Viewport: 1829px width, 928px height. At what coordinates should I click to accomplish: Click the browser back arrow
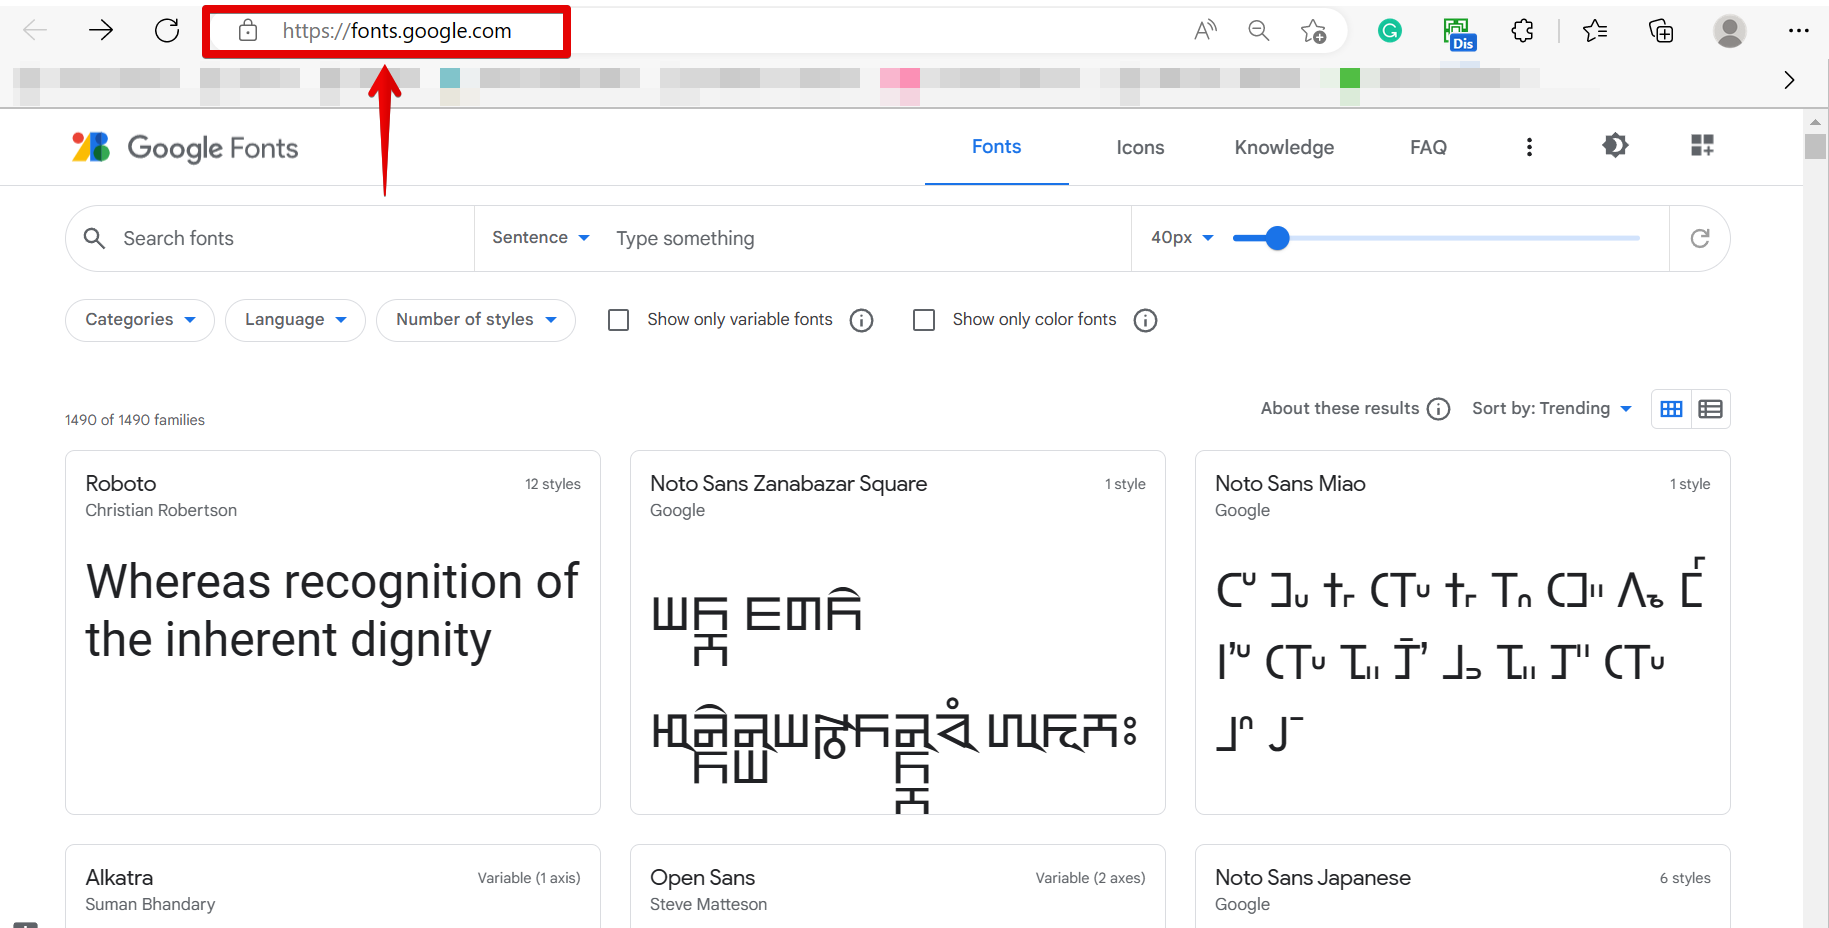[35, 31]
